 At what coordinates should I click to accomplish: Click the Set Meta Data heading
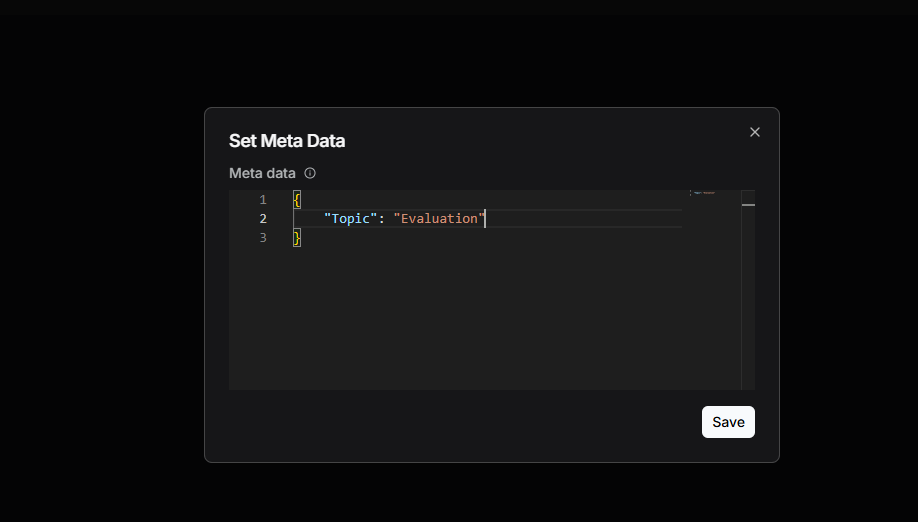coord(287,141)
